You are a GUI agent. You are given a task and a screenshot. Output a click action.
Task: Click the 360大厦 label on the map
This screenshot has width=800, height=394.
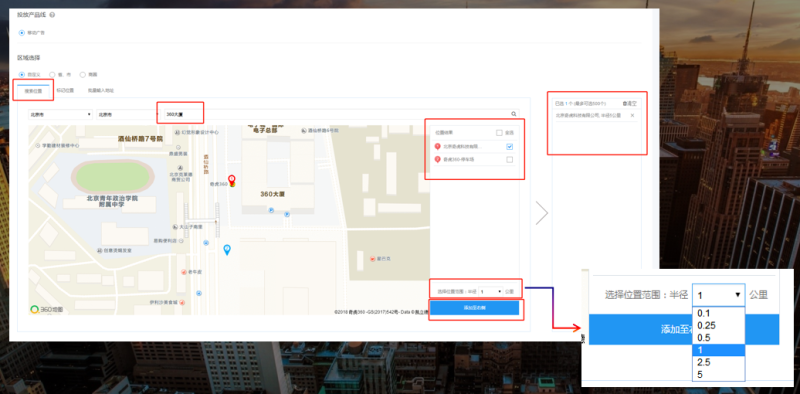click(272, 194)
